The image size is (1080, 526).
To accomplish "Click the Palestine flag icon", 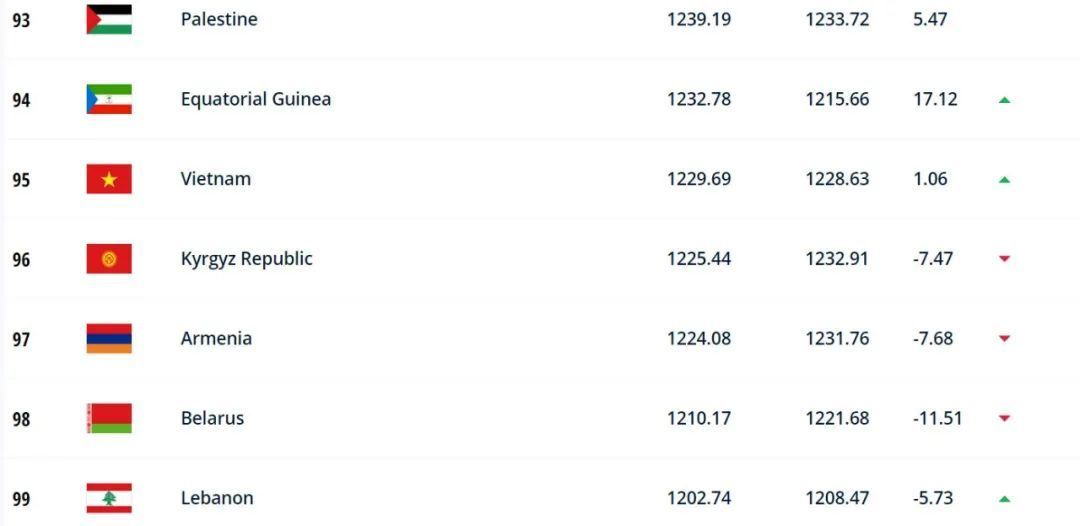I will (109, 19).
